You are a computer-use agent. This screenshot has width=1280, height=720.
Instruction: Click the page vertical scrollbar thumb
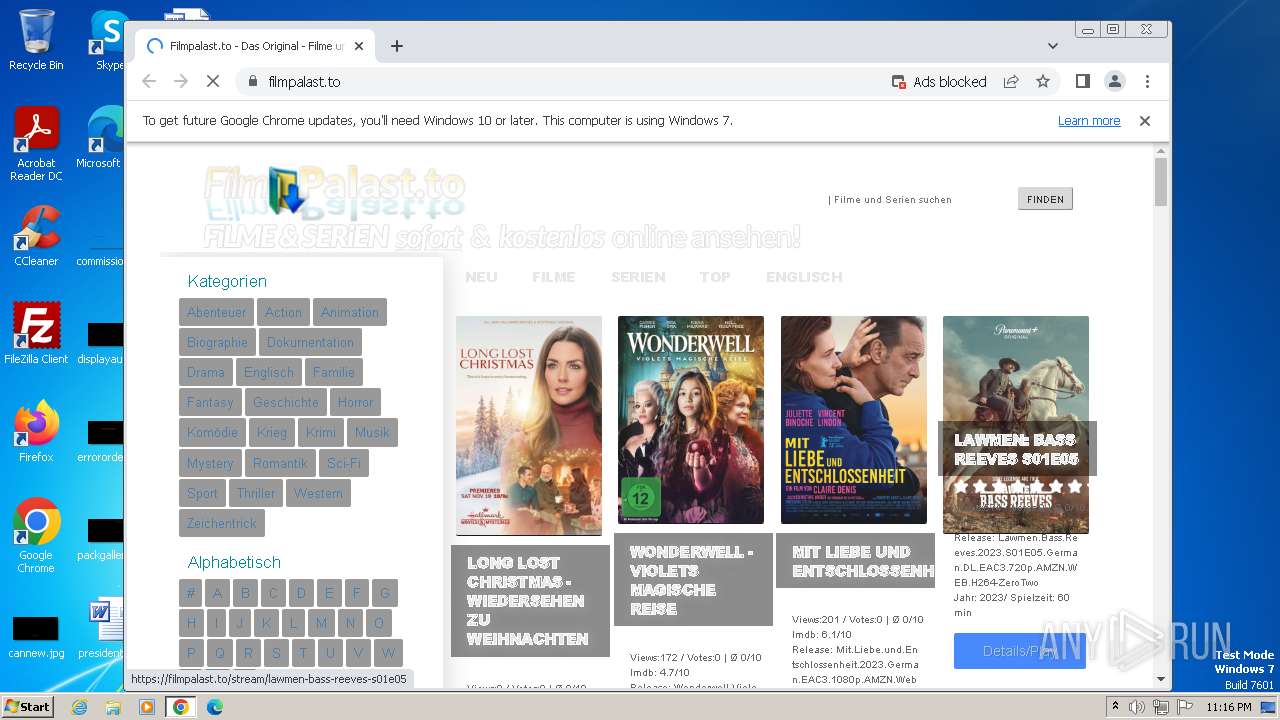coord(1160,181)
